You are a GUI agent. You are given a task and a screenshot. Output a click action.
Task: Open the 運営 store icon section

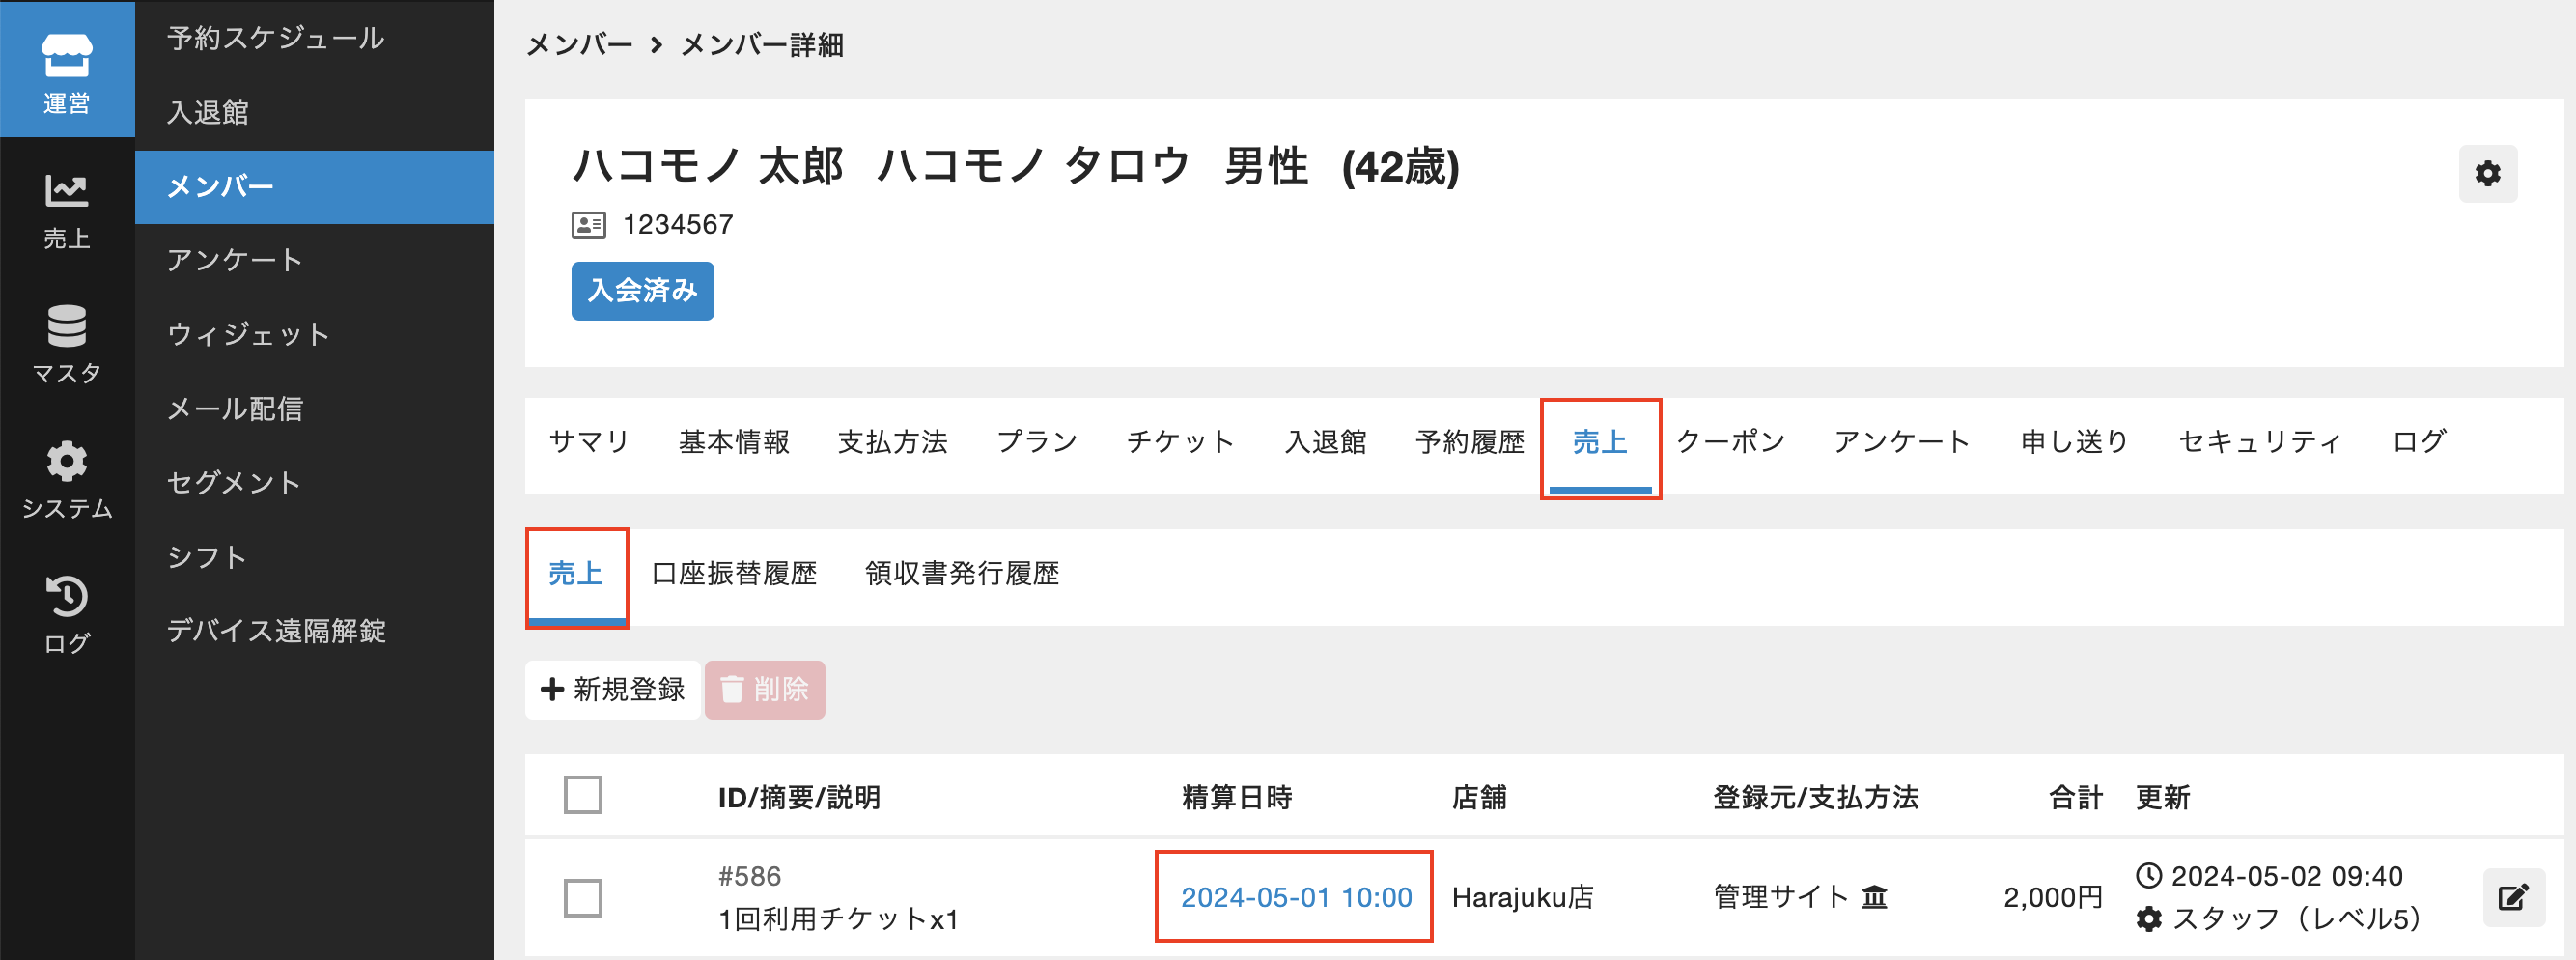(x=66, y=70)
